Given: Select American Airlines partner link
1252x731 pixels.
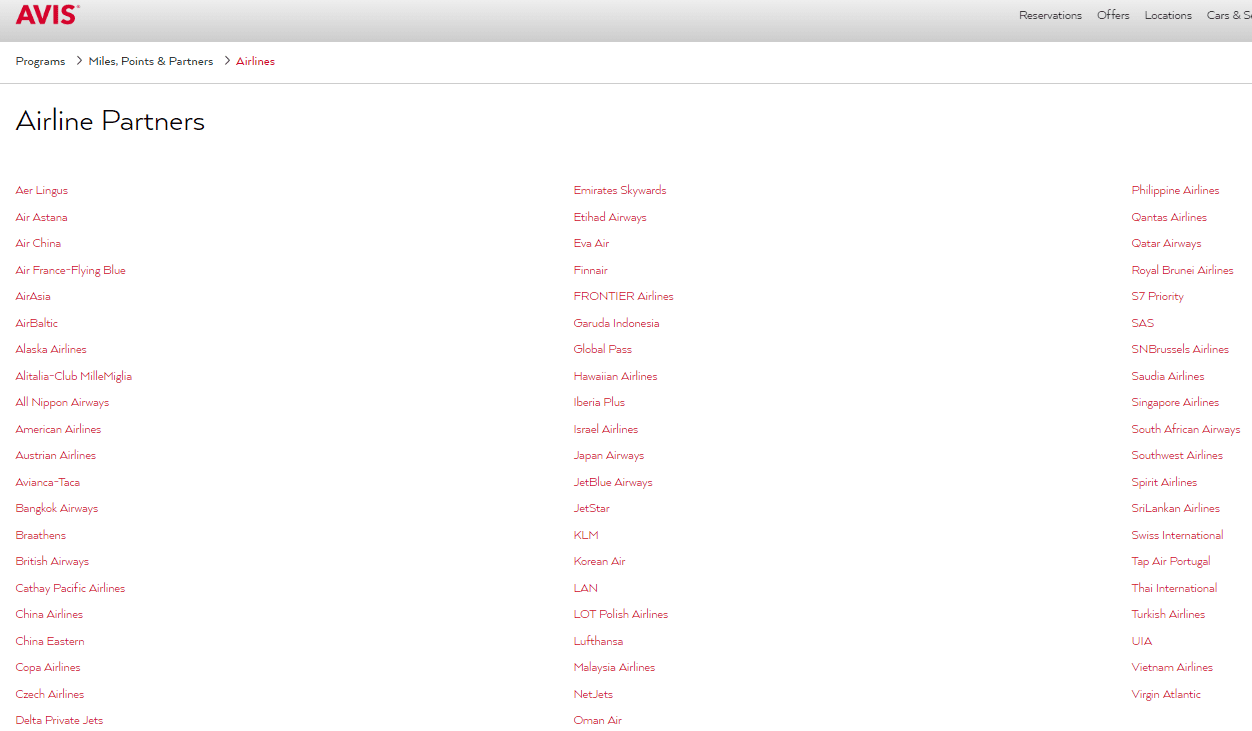Looking at the screenshot, I should [58, 429].
